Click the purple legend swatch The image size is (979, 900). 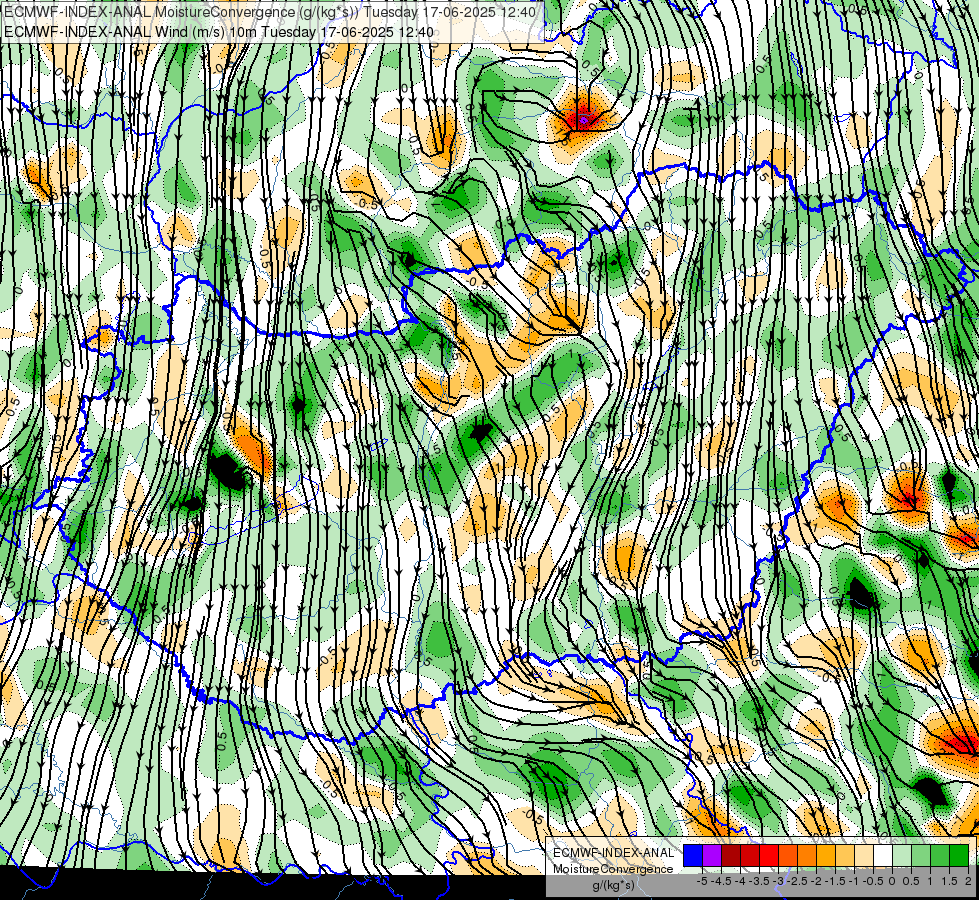[712, 856]
